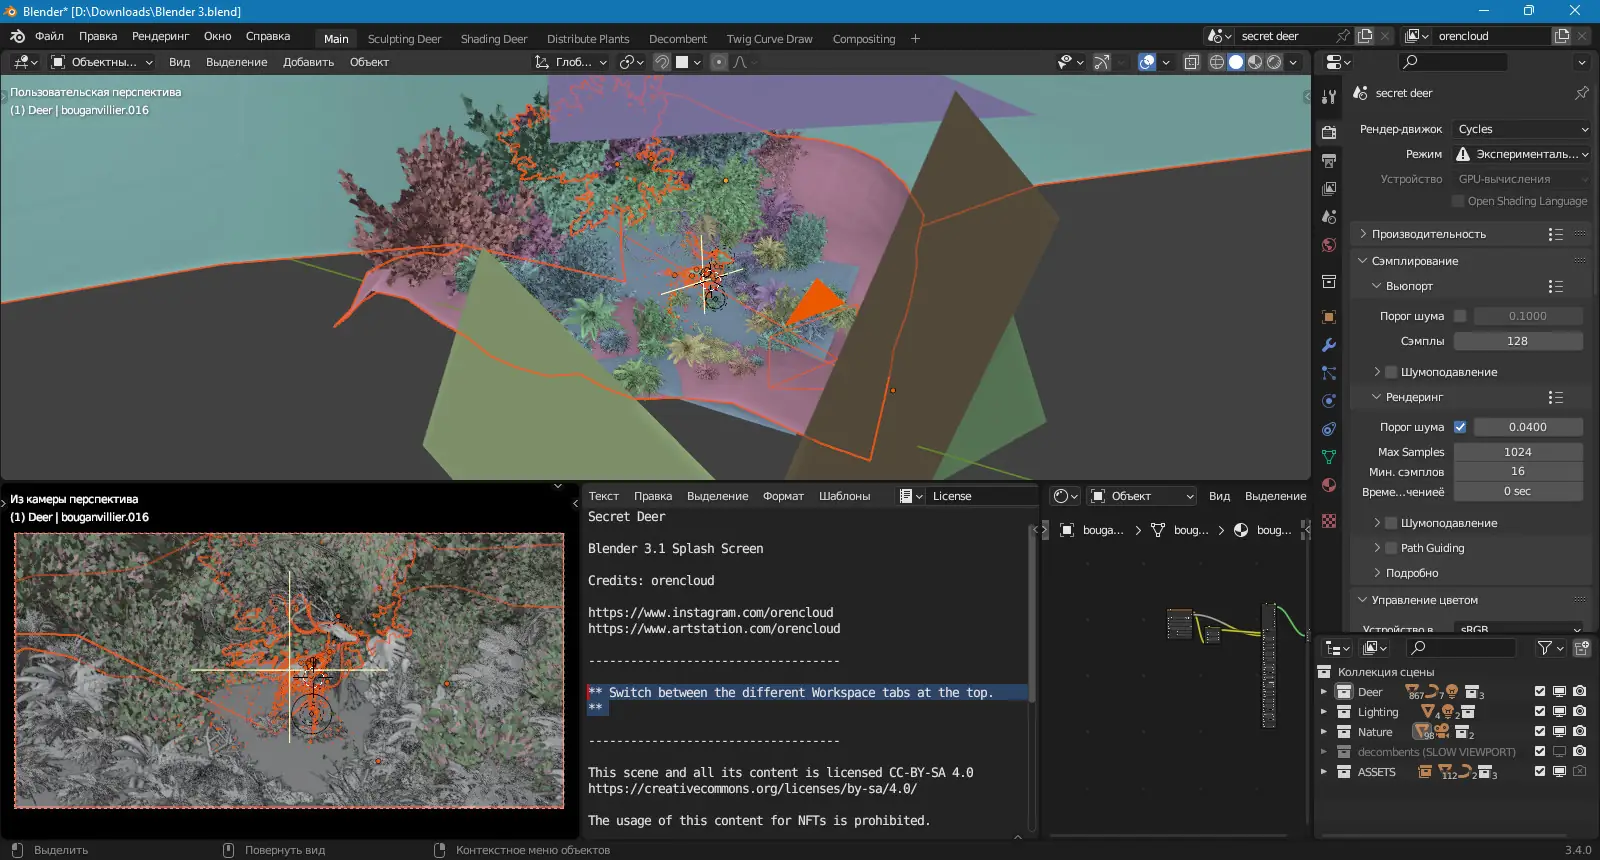The width and height of the screenshot is (1600, 860).
Task: Open the World properties tab
Action: pos(1329,245)
